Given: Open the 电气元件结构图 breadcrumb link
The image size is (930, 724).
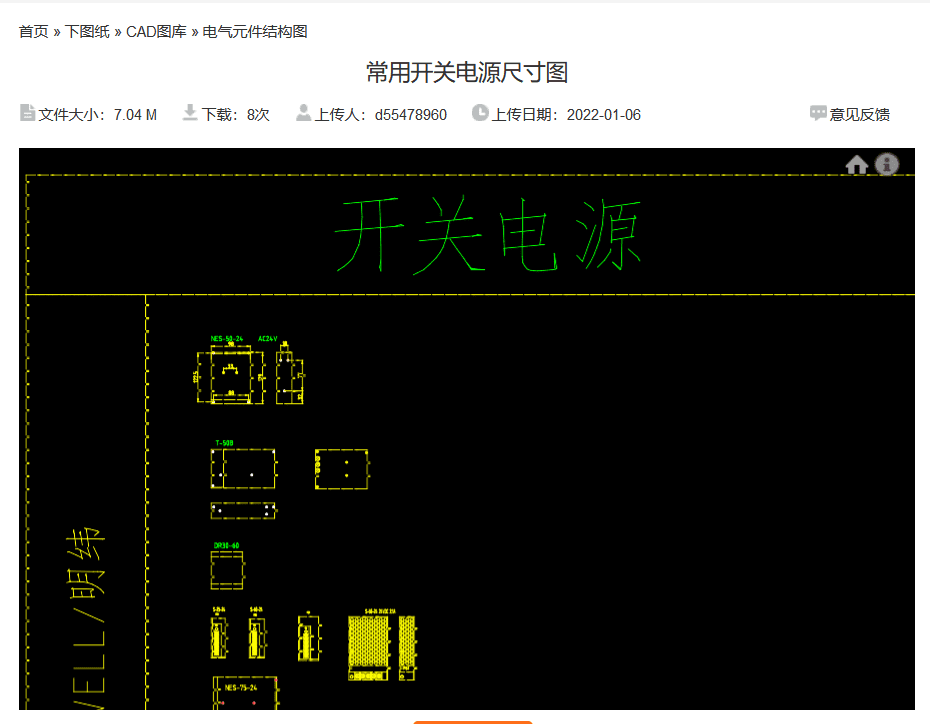Looking at the screenshot, I should click(253, 31).
